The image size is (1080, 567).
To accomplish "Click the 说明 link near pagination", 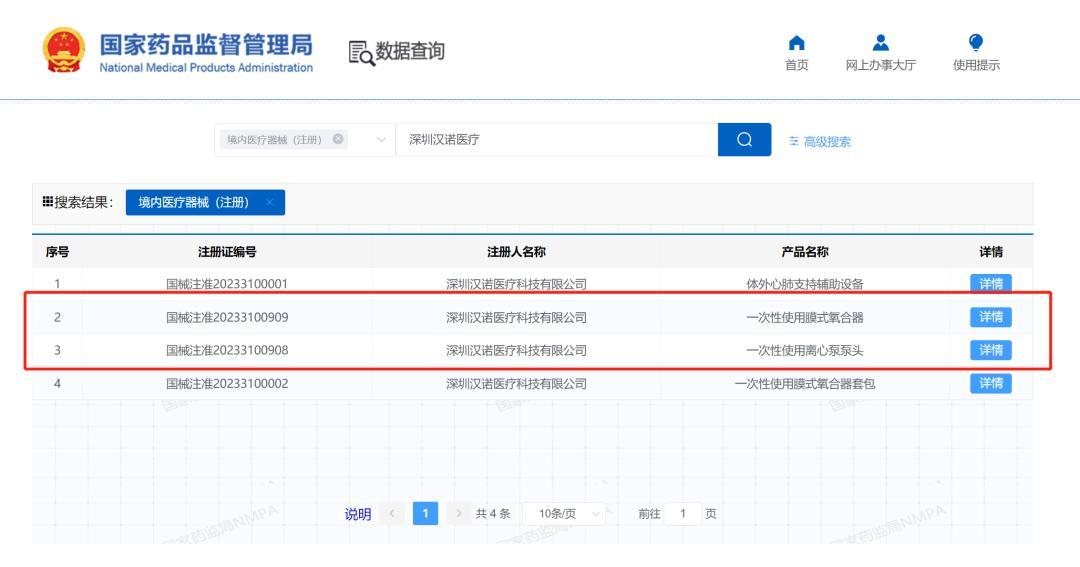I will [x=356, y=514].
